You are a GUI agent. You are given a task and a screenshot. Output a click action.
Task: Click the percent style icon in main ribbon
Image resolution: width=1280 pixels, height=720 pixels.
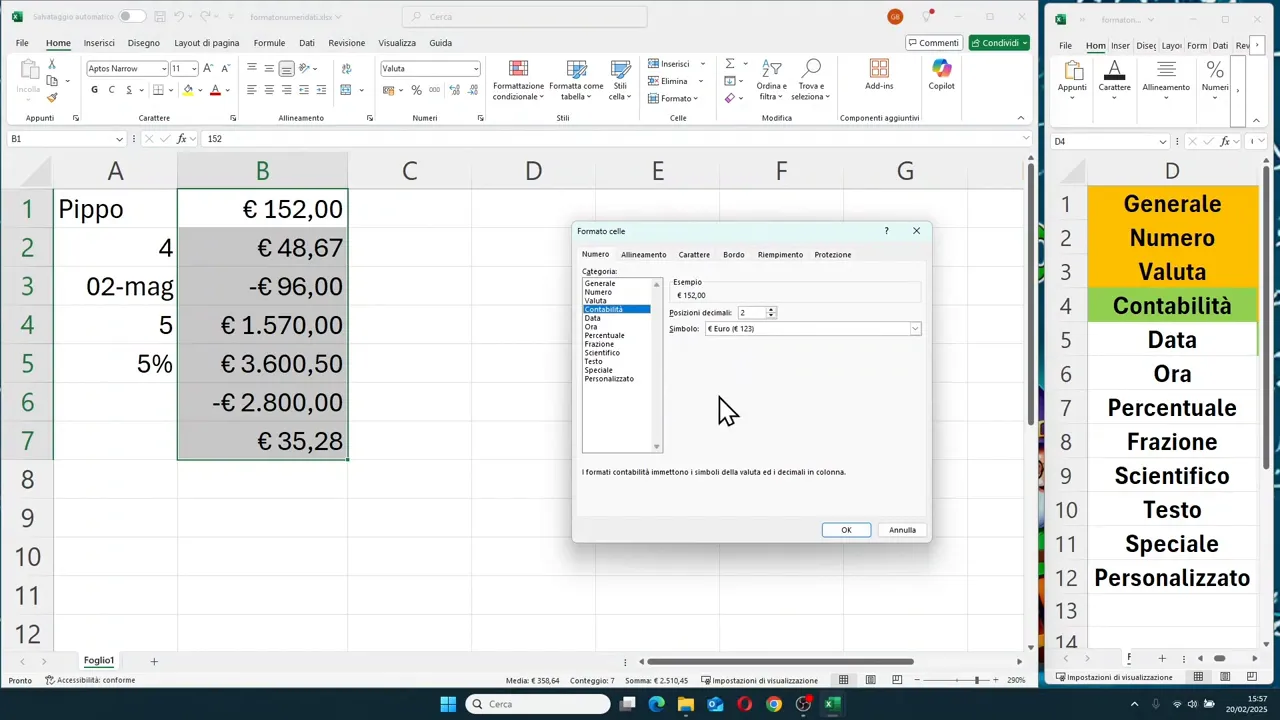(x=416, y=90)
